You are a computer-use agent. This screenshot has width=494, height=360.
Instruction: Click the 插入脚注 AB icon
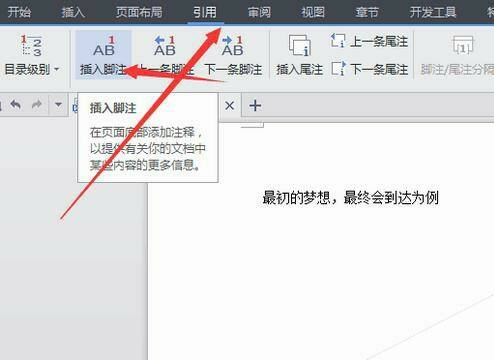(x=104, y=46)
